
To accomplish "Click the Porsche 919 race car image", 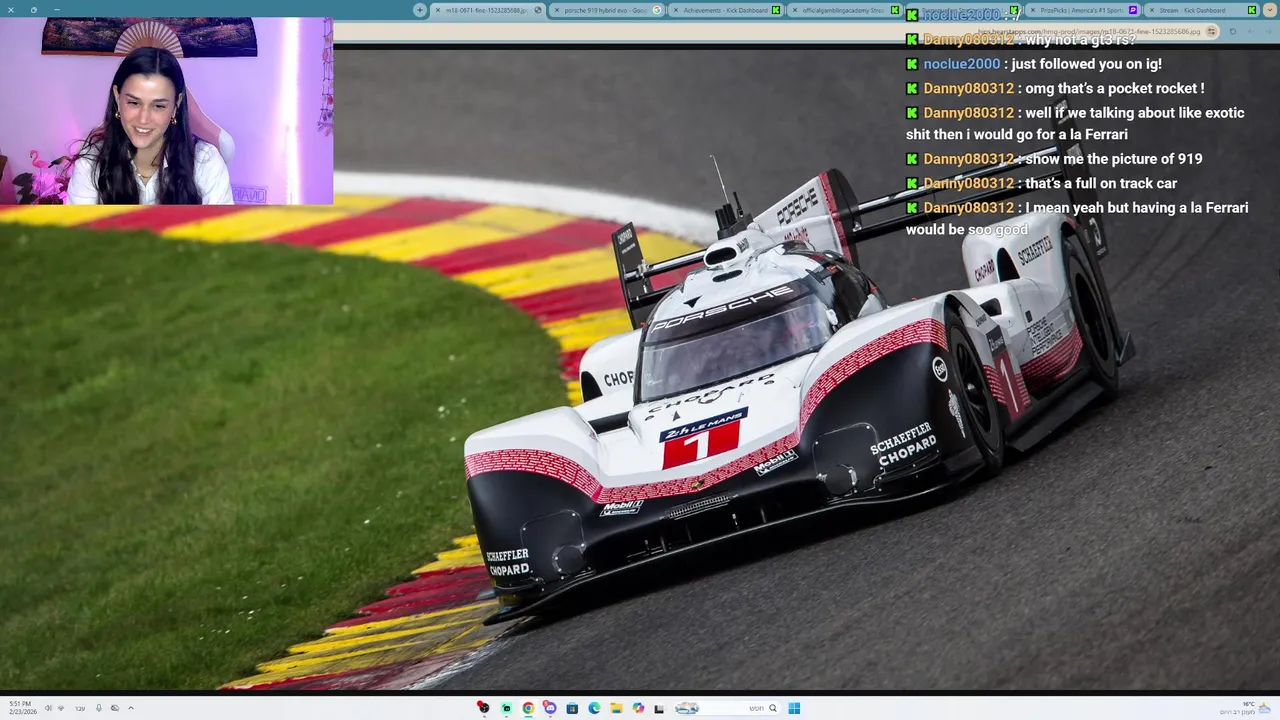I will tap(800, 390).
